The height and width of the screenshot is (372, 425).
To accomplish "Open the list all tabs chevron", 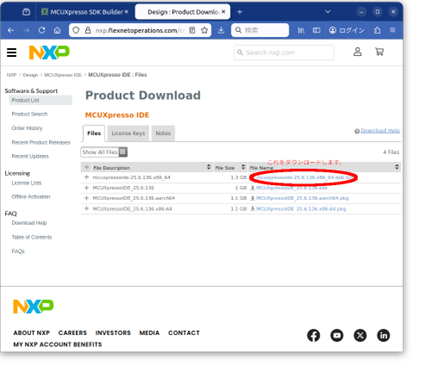I will [328, 12].
